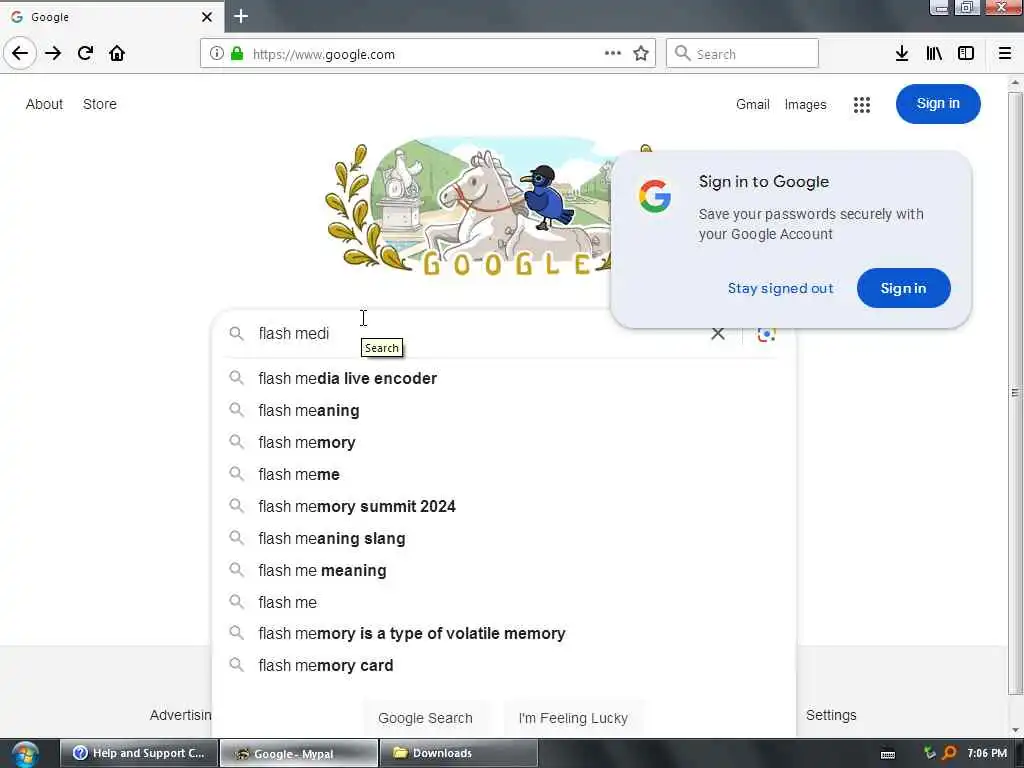The height and width of the screenshot is (768, 1024).
Task: Open the Store link
Action: pos(100,104)
